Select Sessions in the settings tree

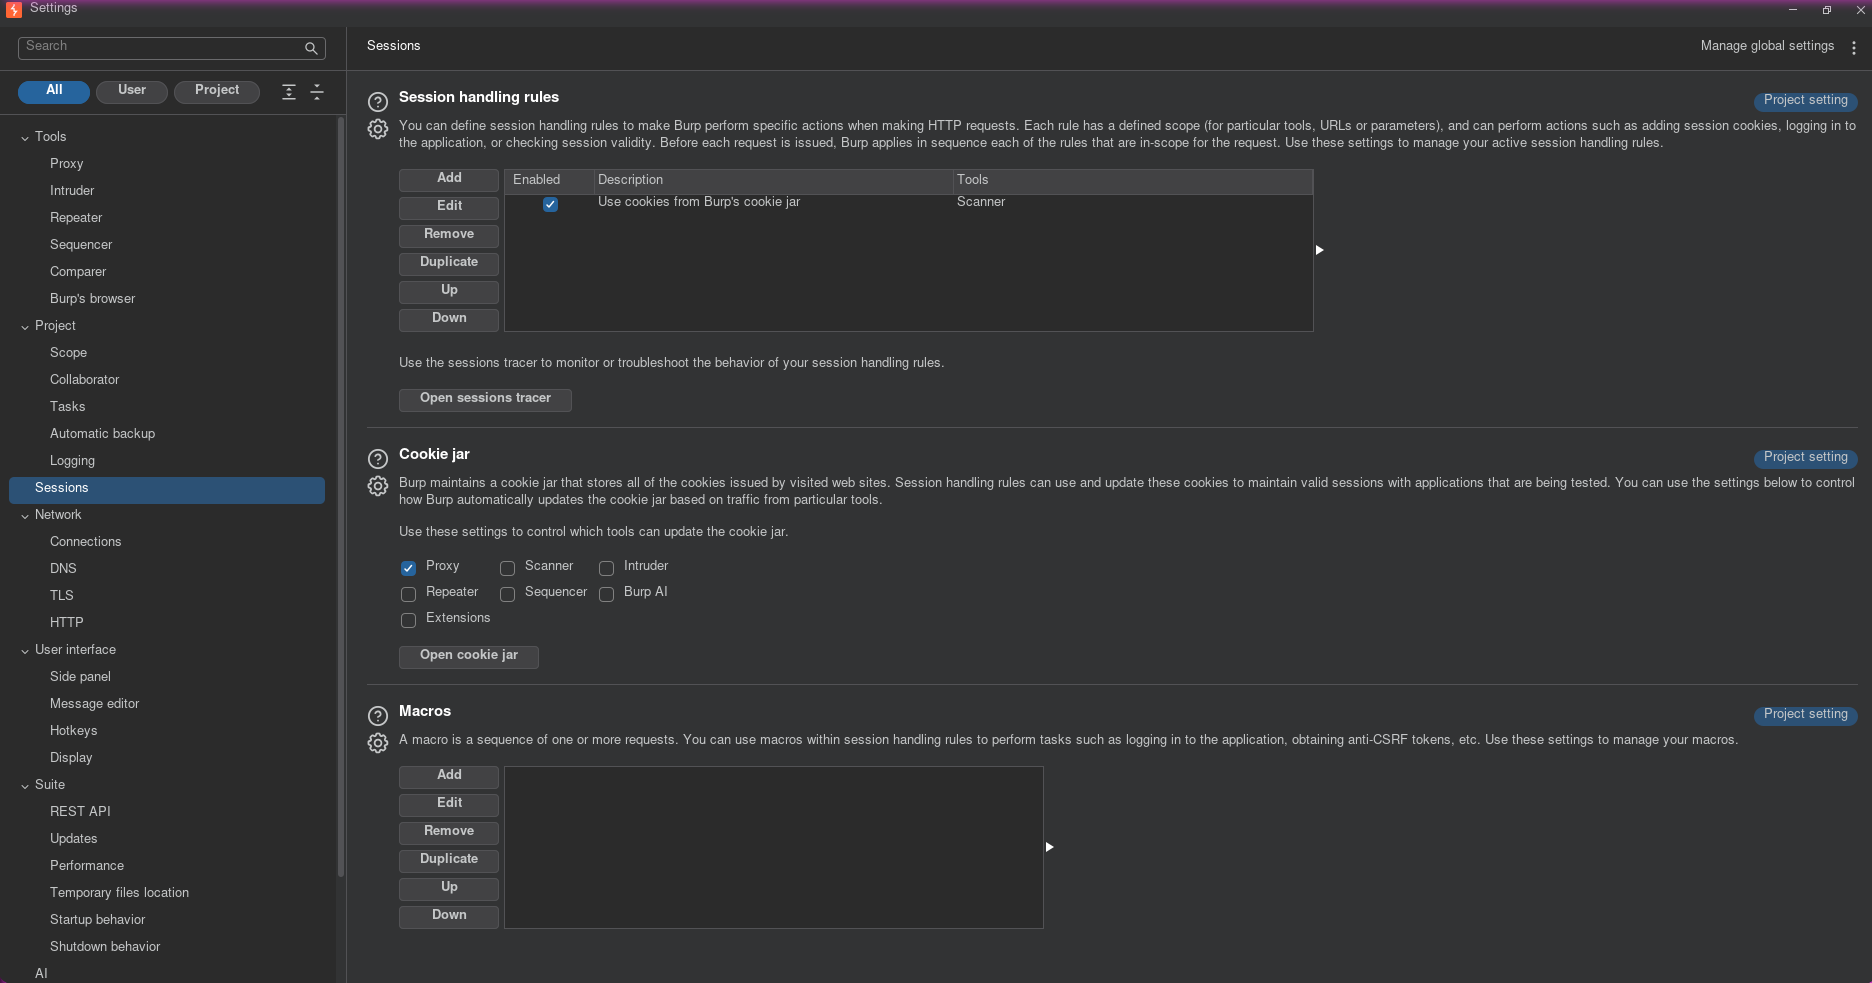[x=167, y=489]
